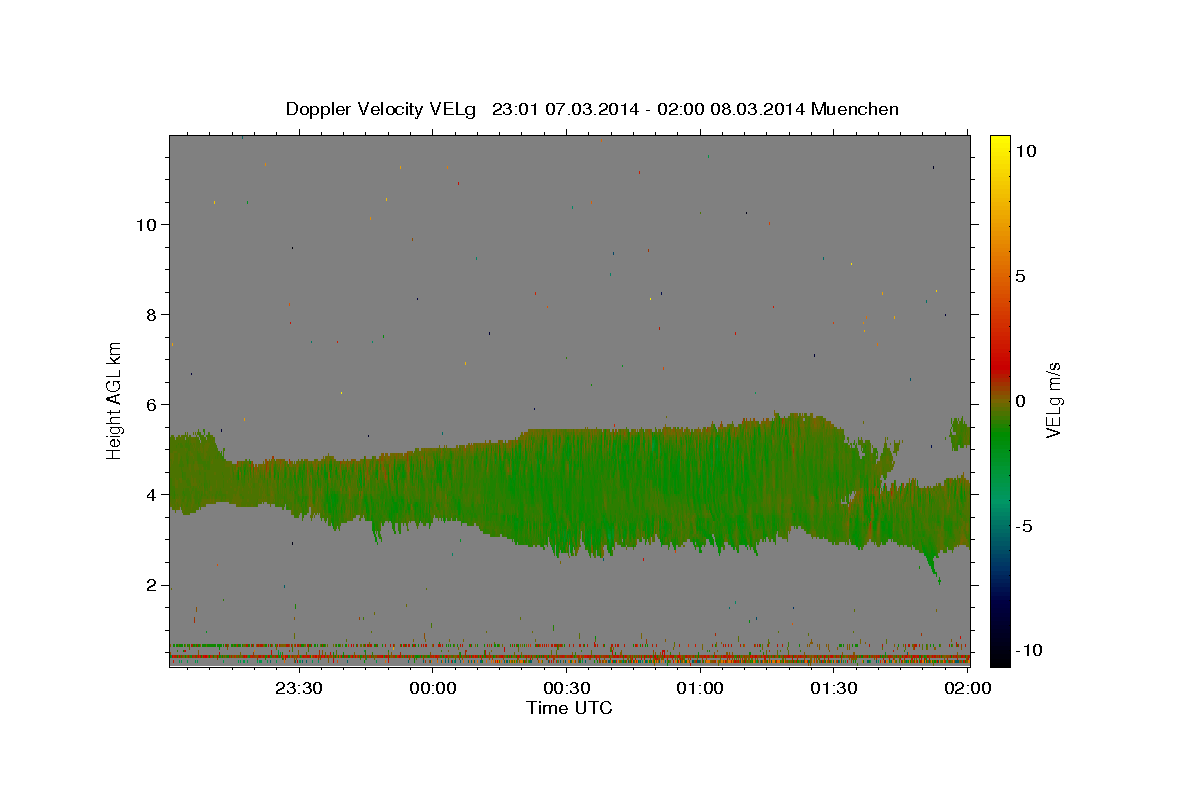The width and height of the screenshot is (1200, 800).
Task: Click the colorbar value -10 at bottom
Action: tap(1028, 650)
